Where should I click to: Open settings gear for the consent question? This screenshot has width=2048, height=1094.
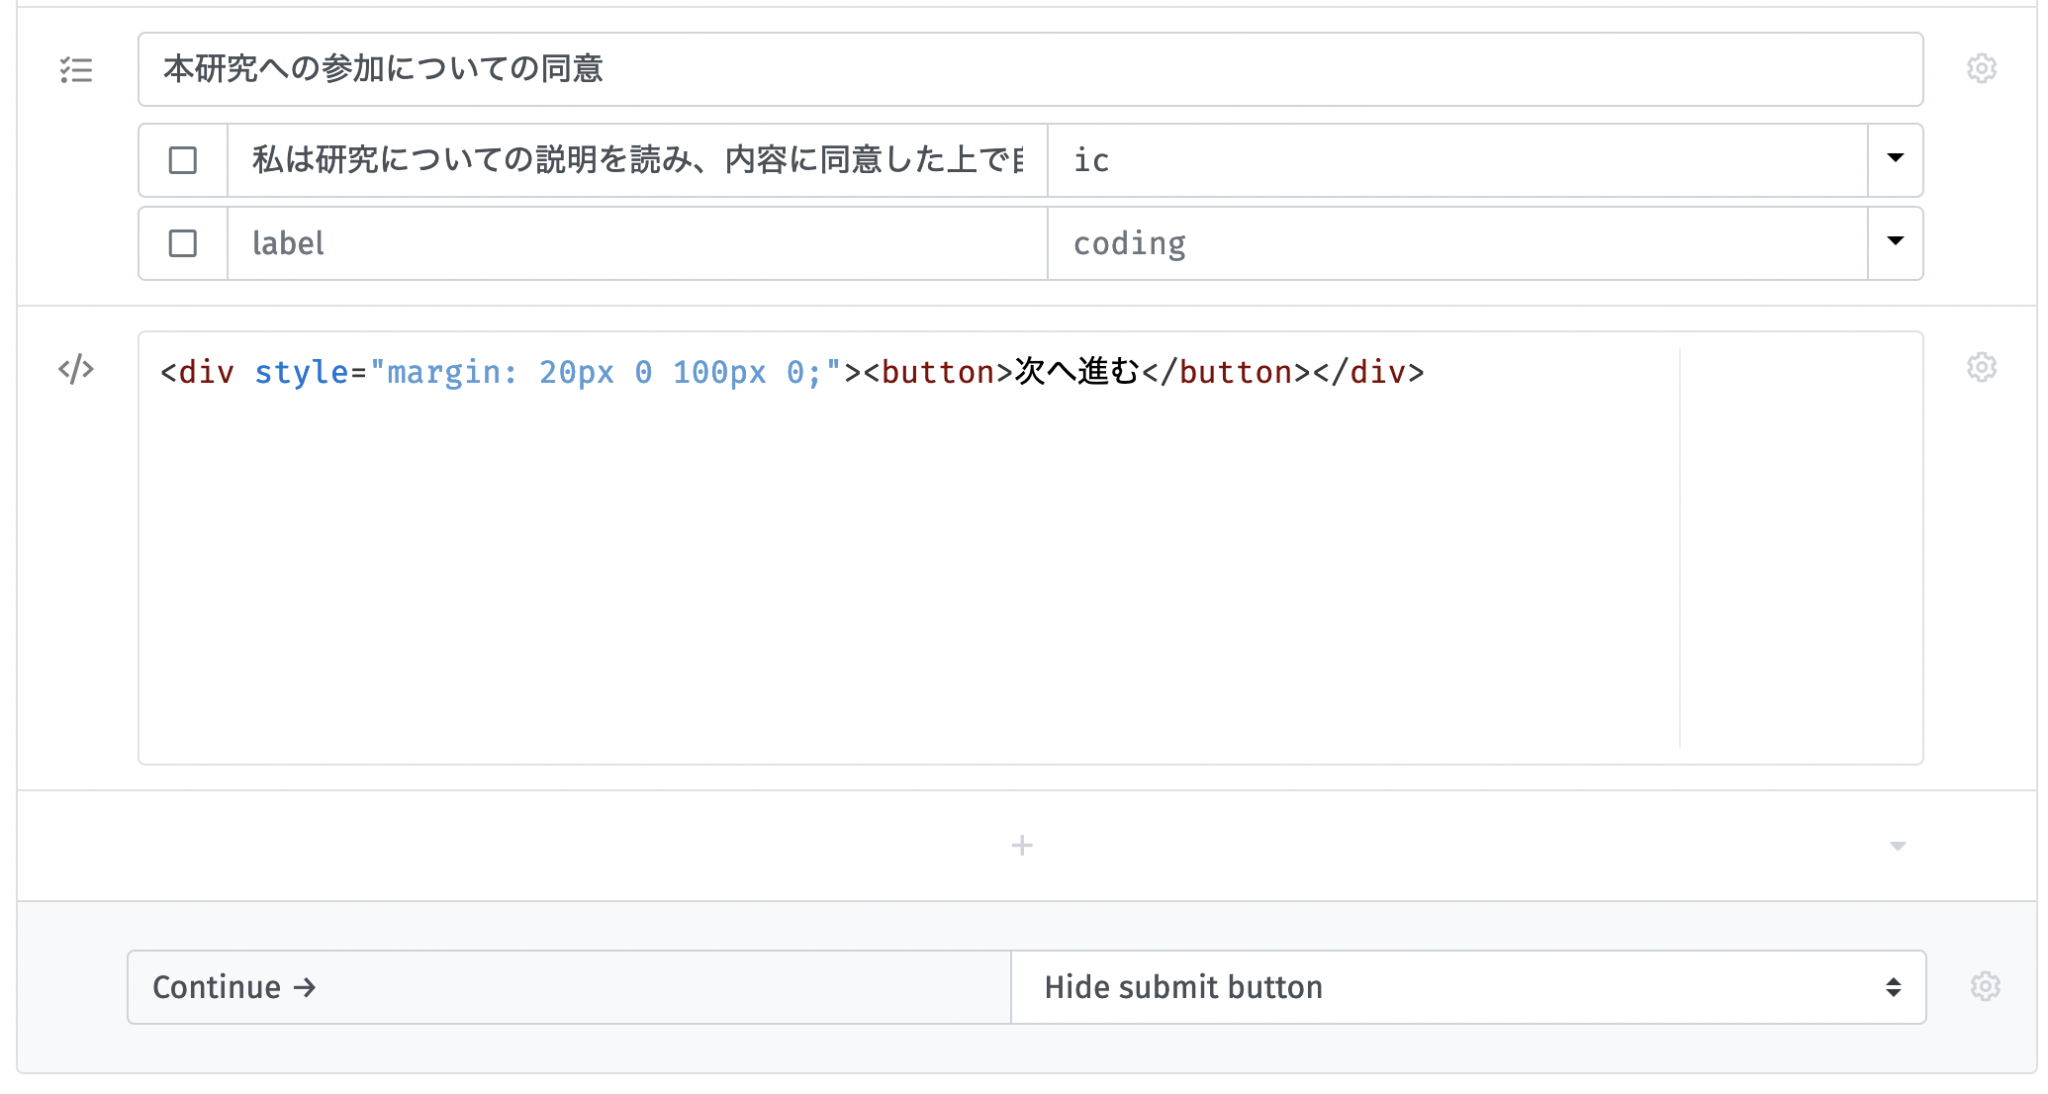tap(1983, 68)
